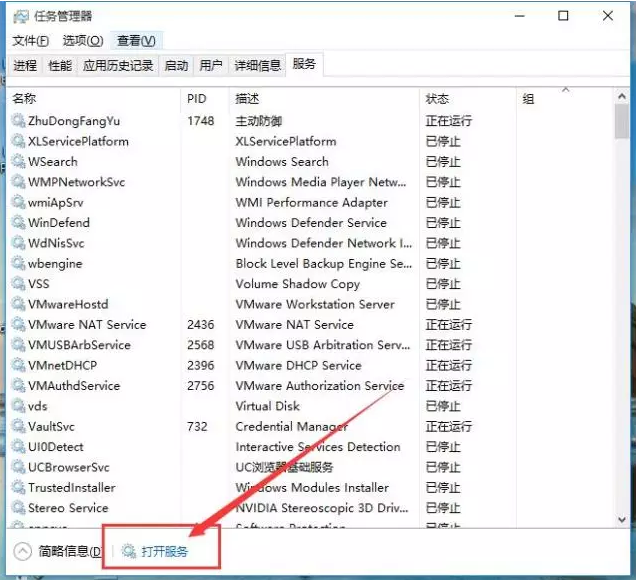Select the Windows Search description
The width and height of the screenshot is (636, 580).
282,161
